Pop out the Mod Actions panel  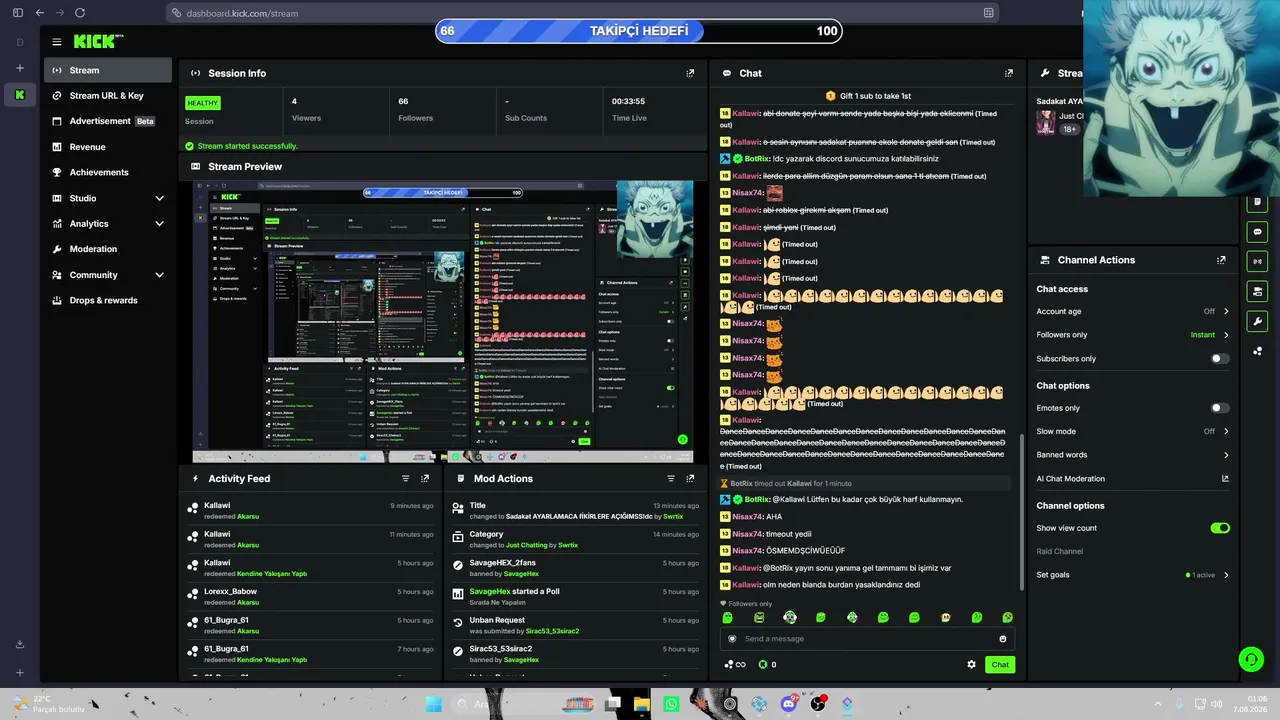click(x=690, y=479)
